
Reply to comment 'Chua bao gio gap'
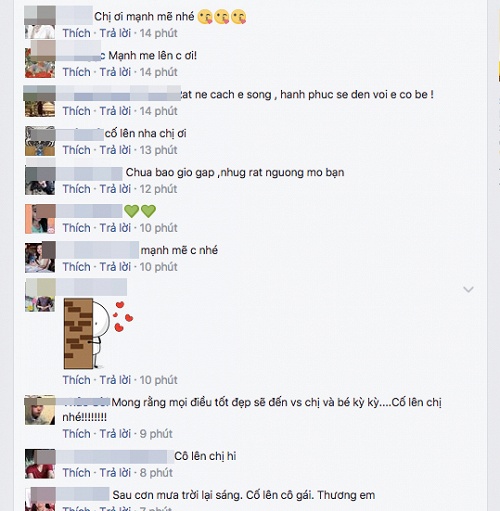pyautogui.click(x=115, y=189)
